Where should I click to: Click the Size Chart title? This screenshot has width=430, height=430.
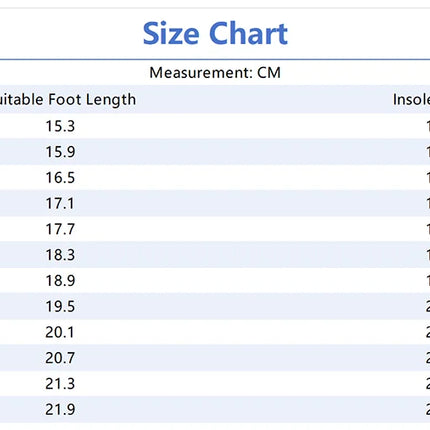tap(215, 33)
